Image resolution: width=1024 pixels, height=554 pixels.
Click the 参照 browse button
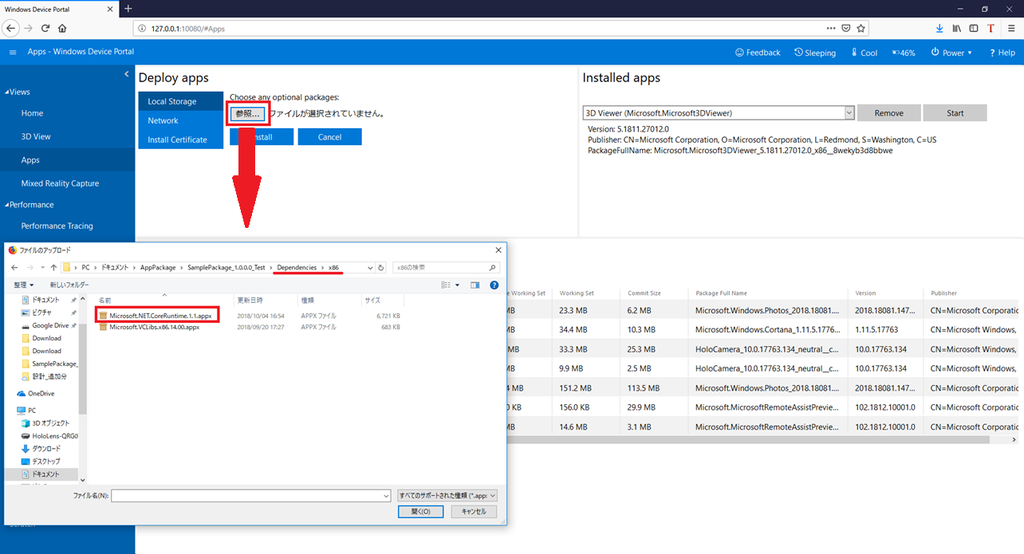point(248,114)
